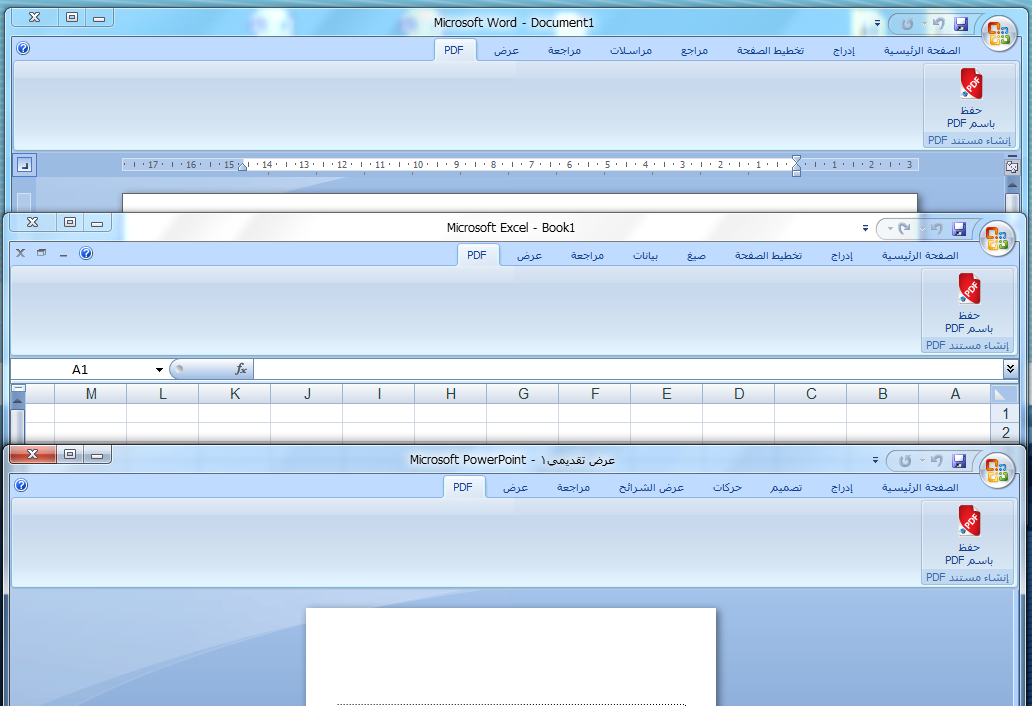Open Undo history dropdown arrow in PowerPoint

[x=922, y=461]
